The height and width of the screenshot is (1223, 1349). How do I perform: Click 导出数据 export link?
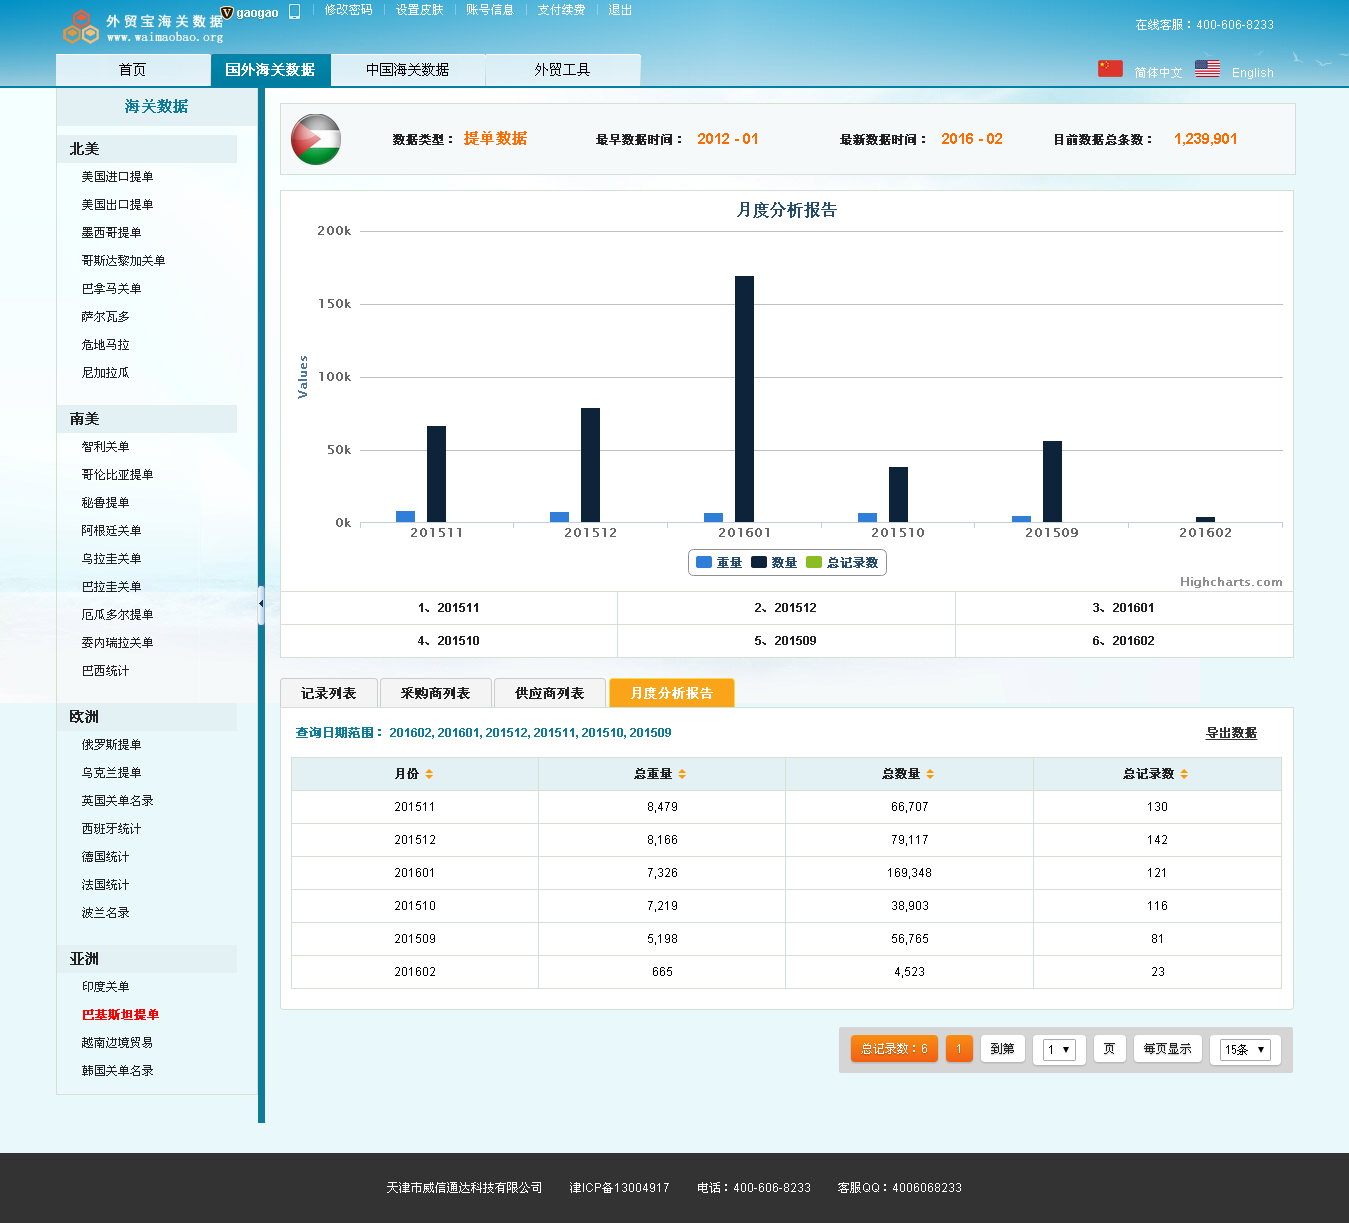pos(1231,733)
